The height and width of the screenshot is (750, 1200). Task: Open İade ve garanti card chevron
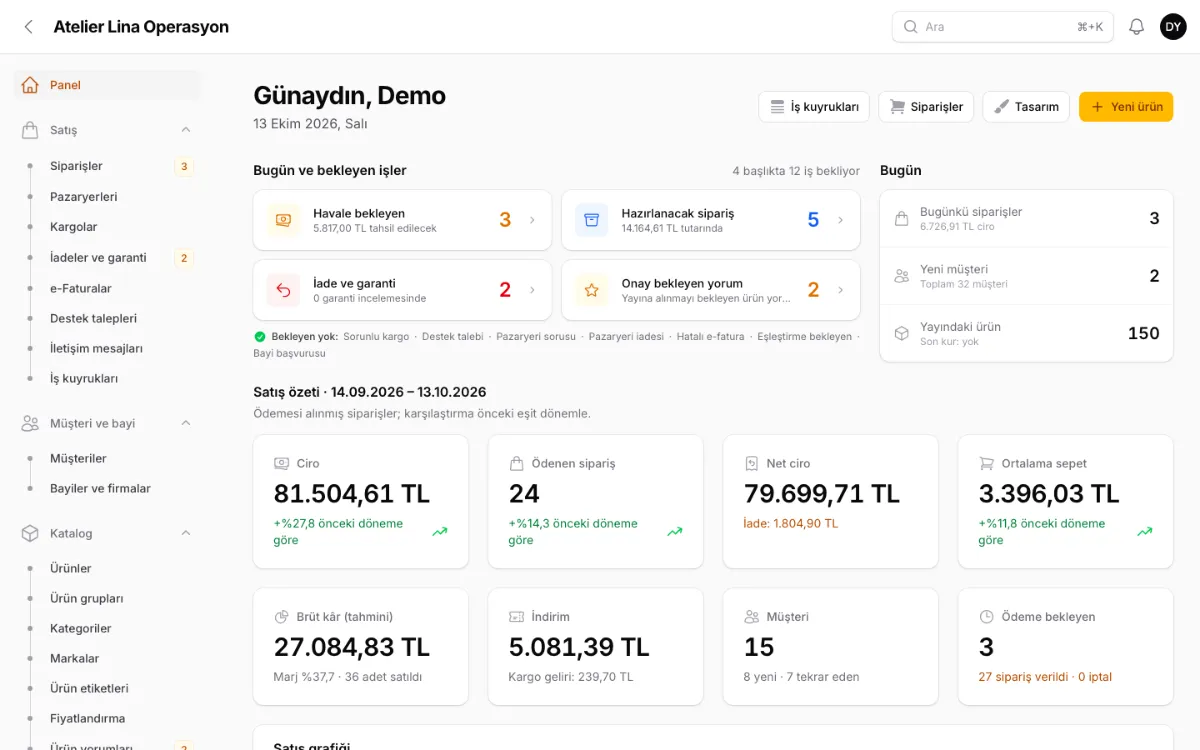tap(532, 290)
